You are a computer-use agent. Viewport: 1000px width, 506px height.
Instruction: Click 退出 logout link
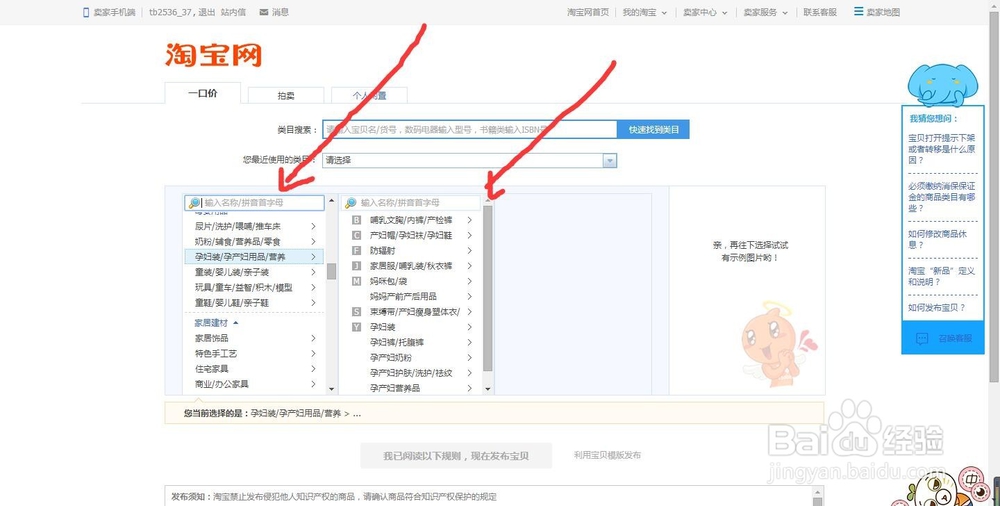coord(207,12)
